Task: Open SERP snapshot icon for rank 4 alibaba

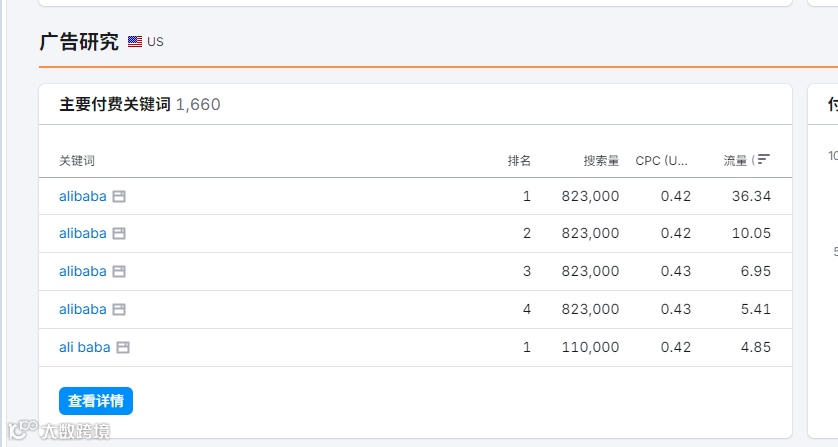Action: point(119,310)
